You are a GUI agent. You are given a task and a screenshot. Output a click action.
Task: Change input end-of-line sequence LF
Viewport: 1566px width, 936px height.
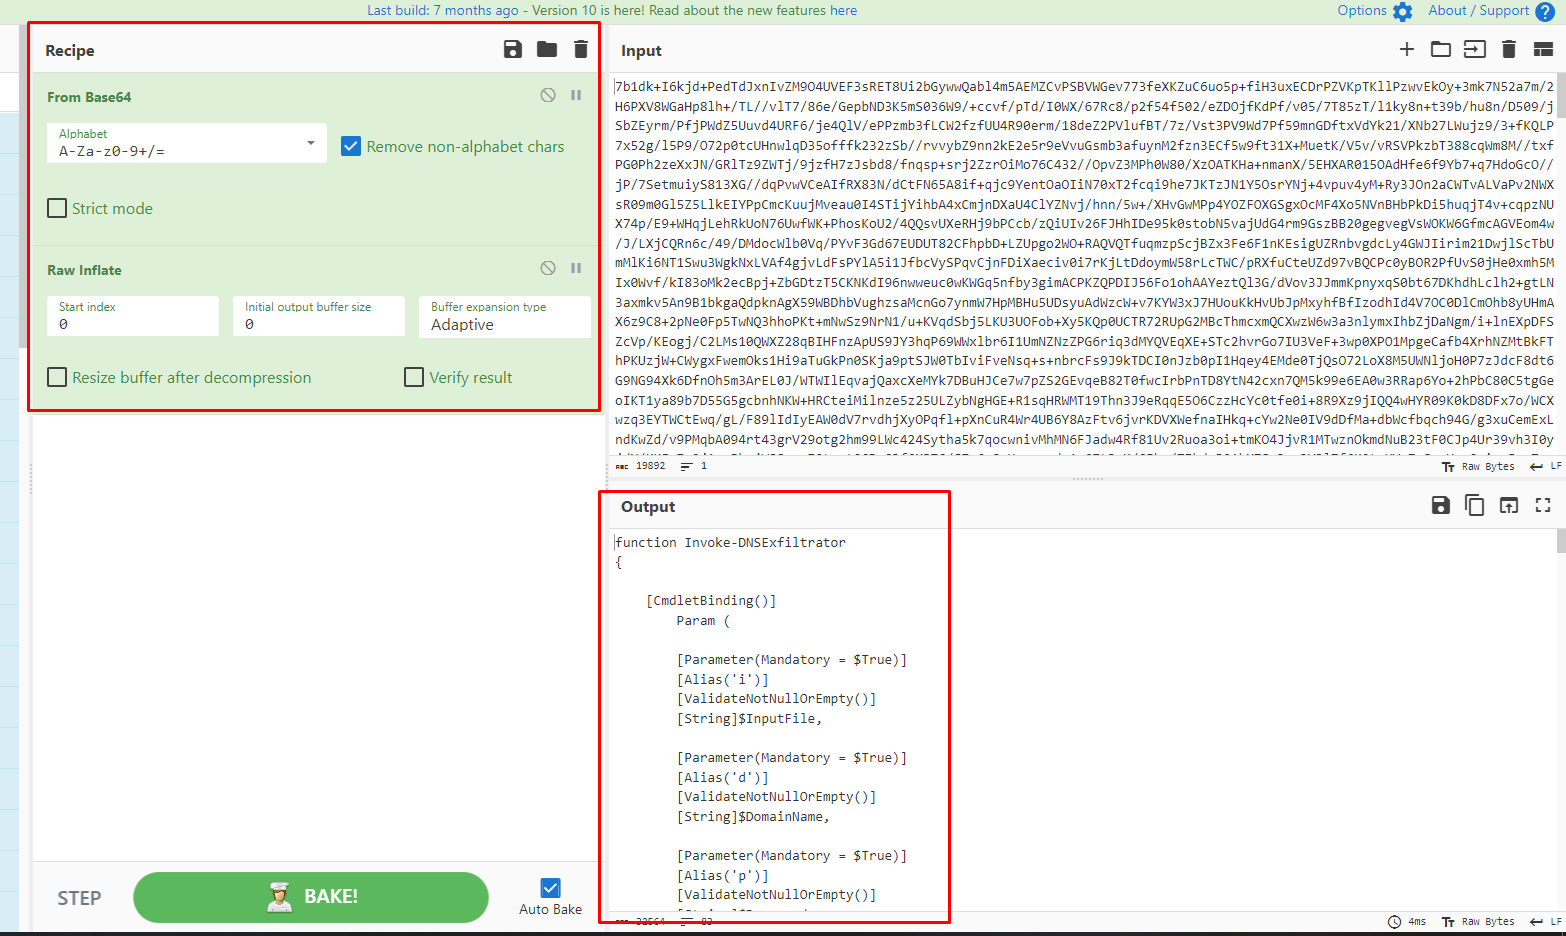click(1546, 467)
